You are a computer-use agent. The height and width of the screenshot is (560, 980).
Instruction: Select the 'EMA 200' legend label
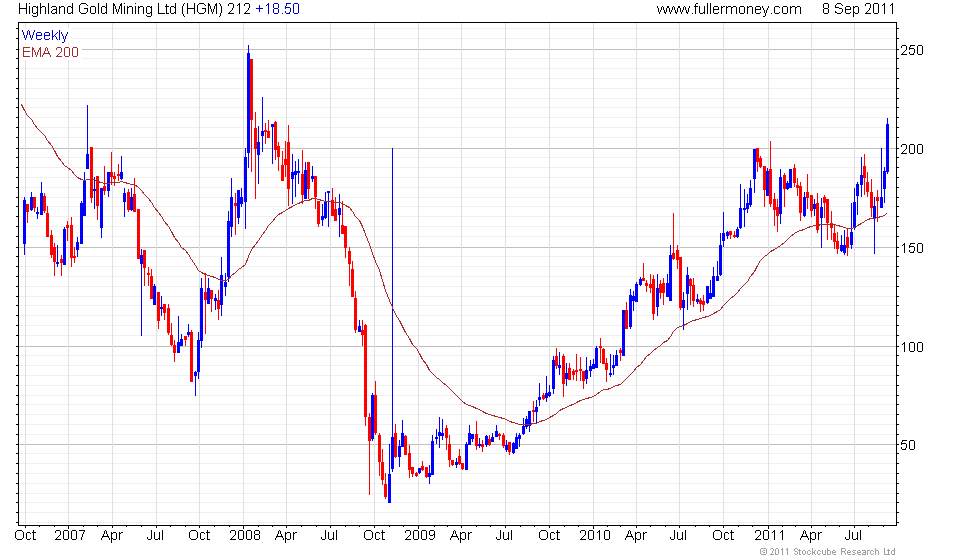coord(50,52)
